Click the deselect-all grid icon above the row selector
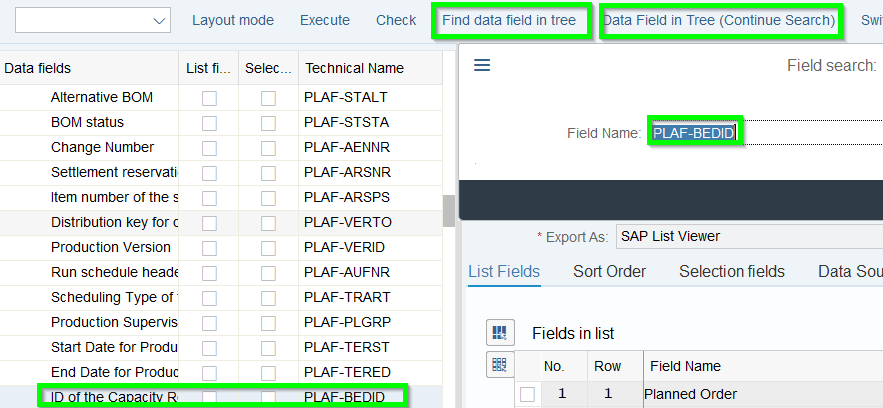The width and height of the screenshot is (883, 408). (500, 365)
